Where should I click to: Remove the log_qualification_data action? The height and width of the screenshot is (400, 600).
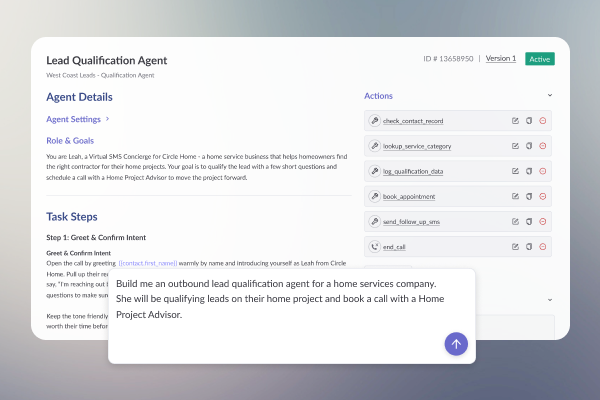(543, 171)
